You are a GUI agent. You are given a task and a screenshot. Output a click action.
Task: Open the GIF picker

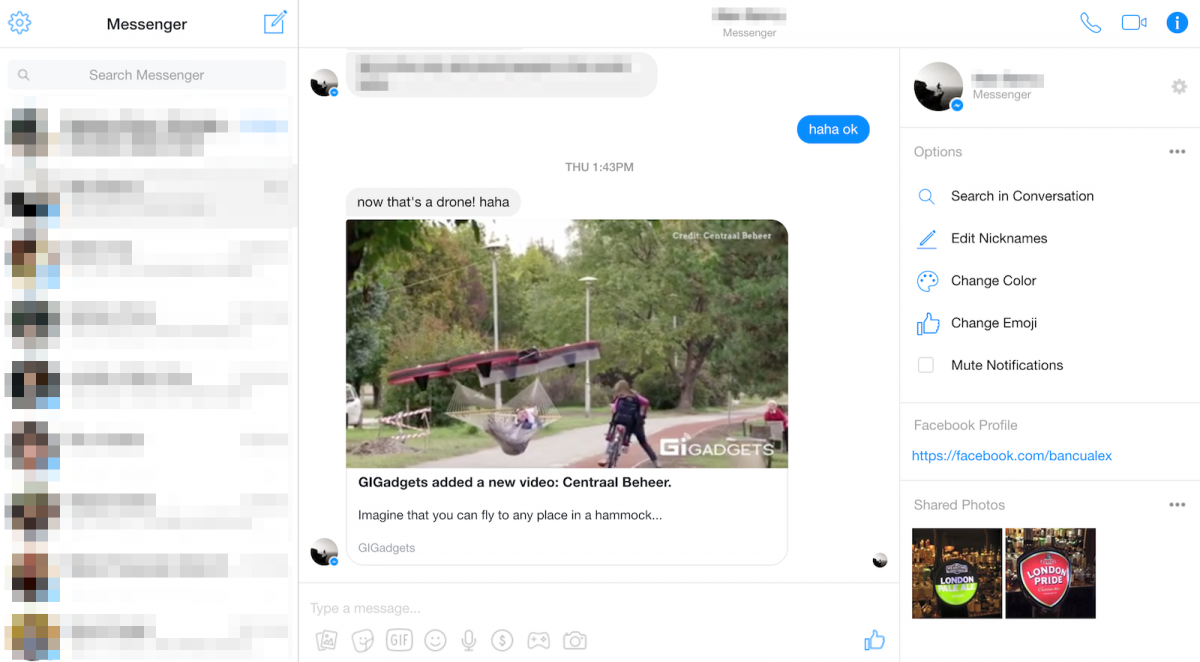pyautogui.click(x=399, y=640)
